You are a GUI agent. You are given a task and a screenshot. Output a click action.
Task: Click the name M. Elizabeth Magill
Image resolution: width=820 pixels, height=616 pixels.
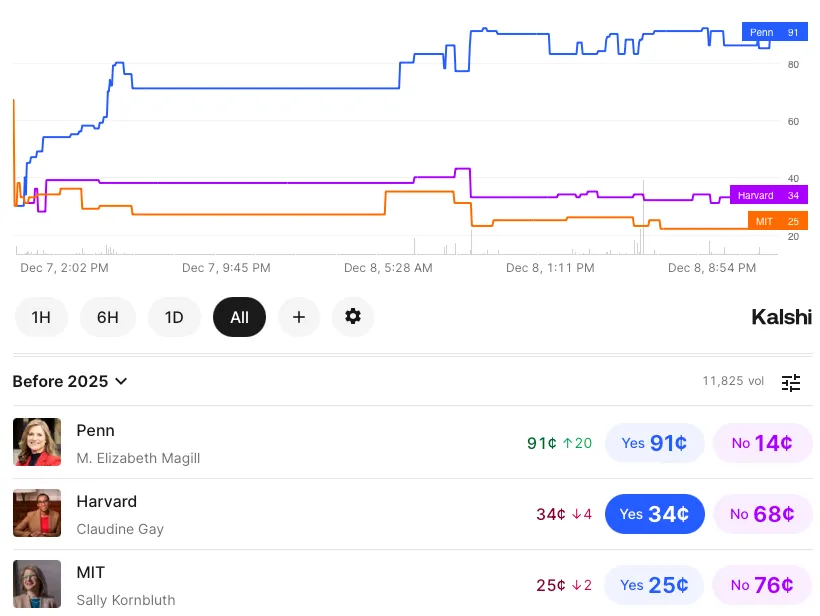[138, 458]
